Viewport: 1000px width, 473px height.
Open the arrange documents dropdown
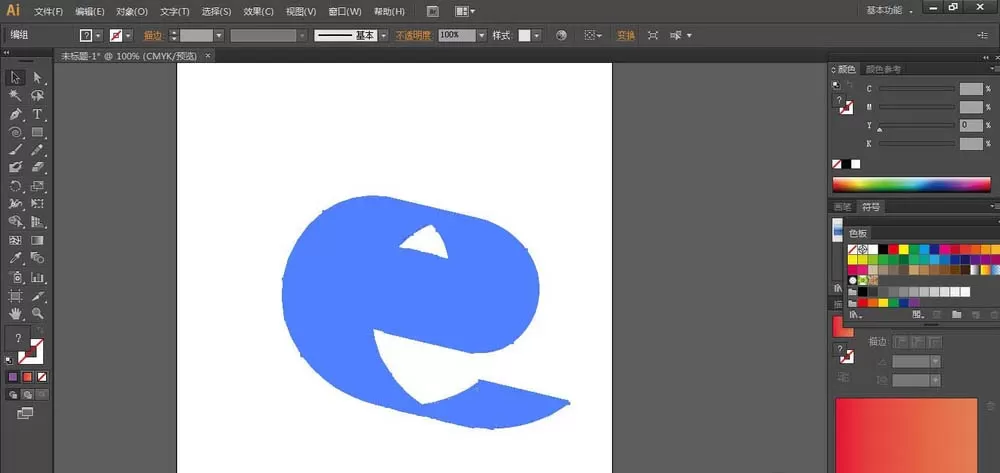465,11
